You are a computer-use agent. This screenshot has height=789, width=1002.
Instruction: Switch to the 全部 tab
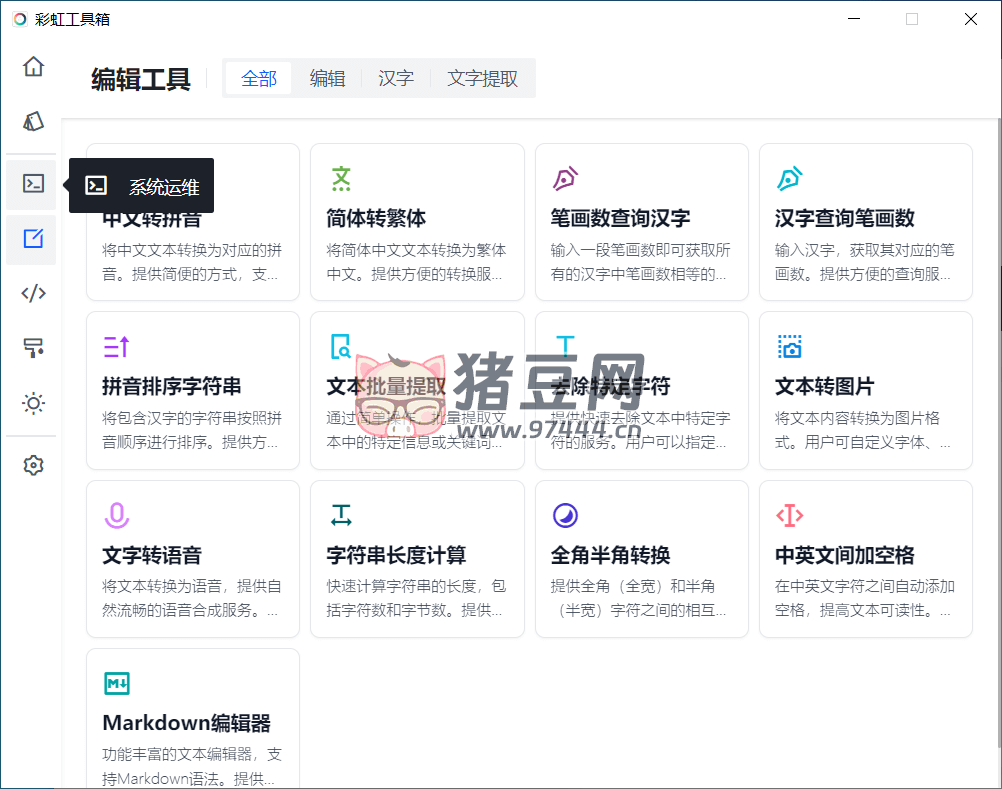point(258,78)
